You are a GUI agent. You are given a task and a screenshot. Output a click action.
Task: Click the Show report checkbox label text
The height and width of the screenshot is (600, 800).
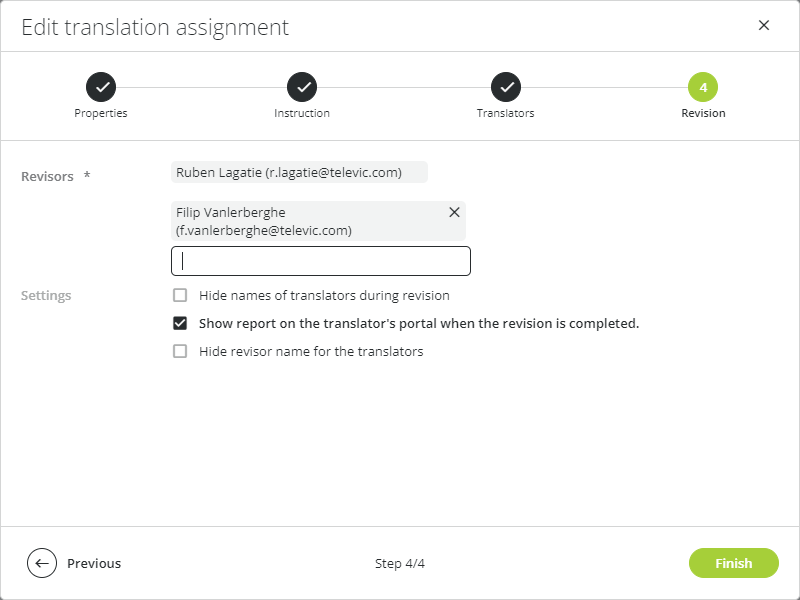point(419,323)
